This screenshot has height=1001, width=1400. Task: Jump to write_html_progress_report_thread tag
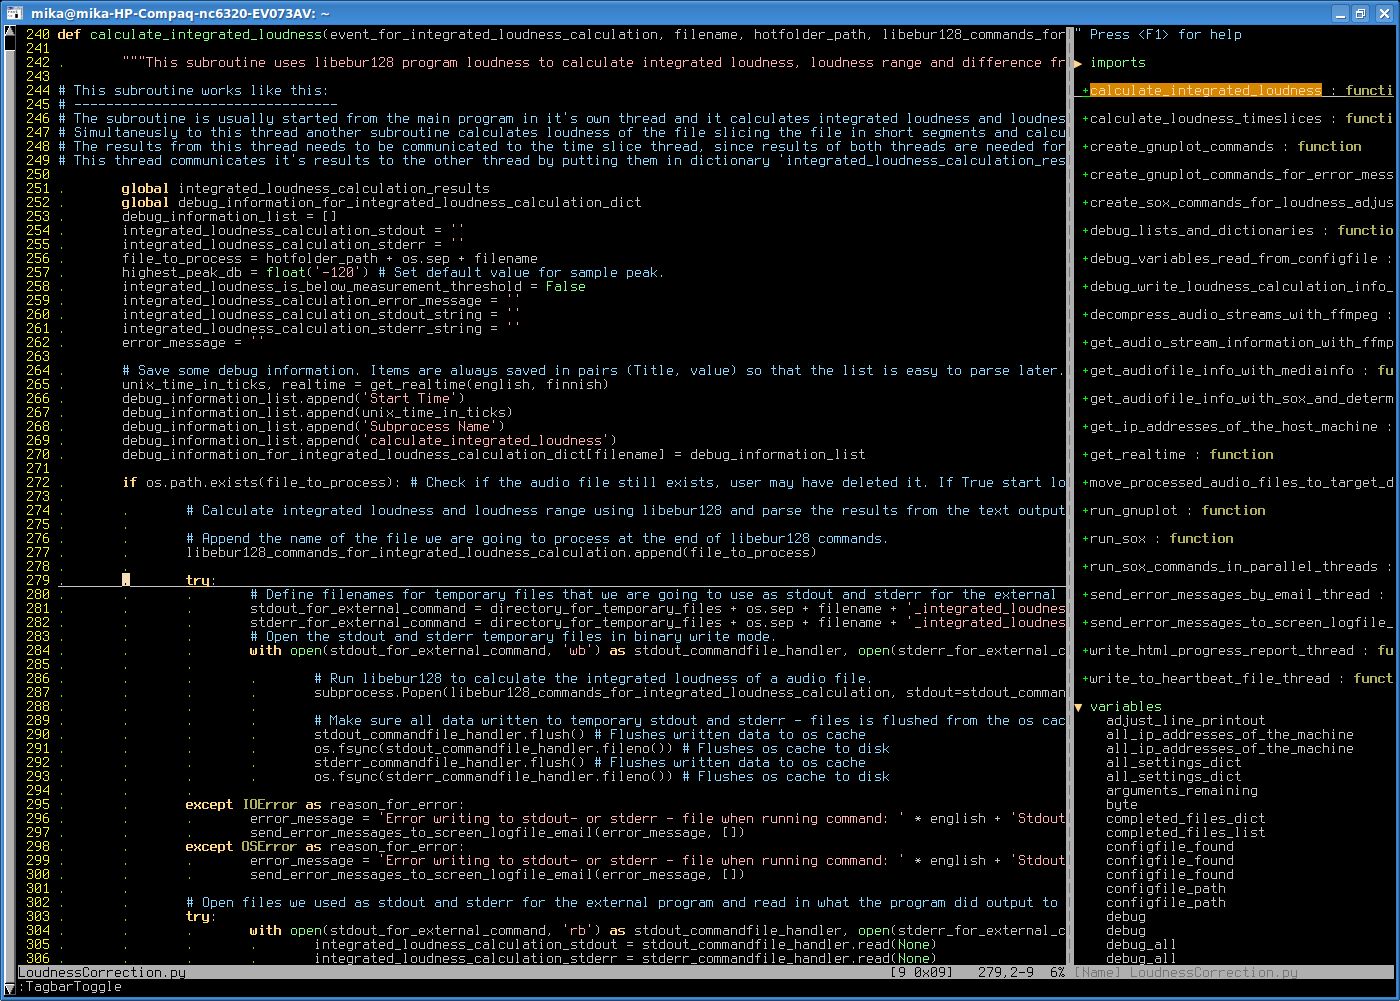(1222, 651)
